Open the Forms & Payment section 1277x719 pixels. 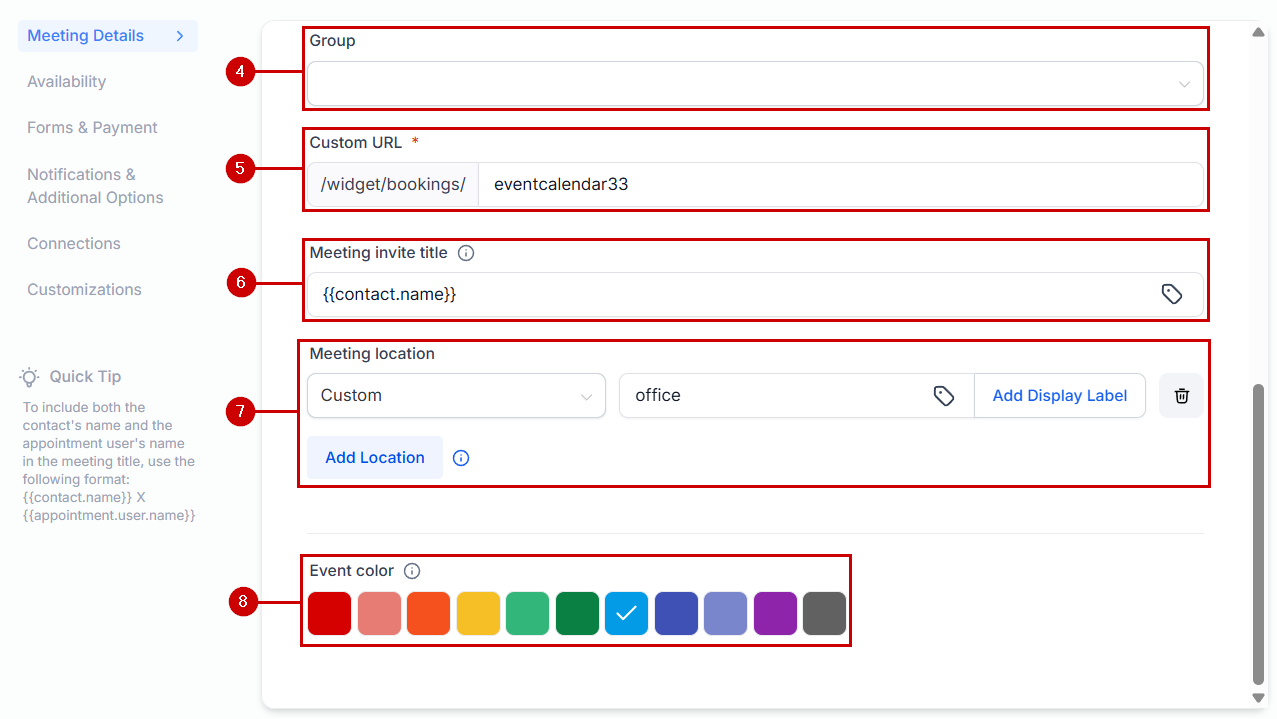pos(92,128)
